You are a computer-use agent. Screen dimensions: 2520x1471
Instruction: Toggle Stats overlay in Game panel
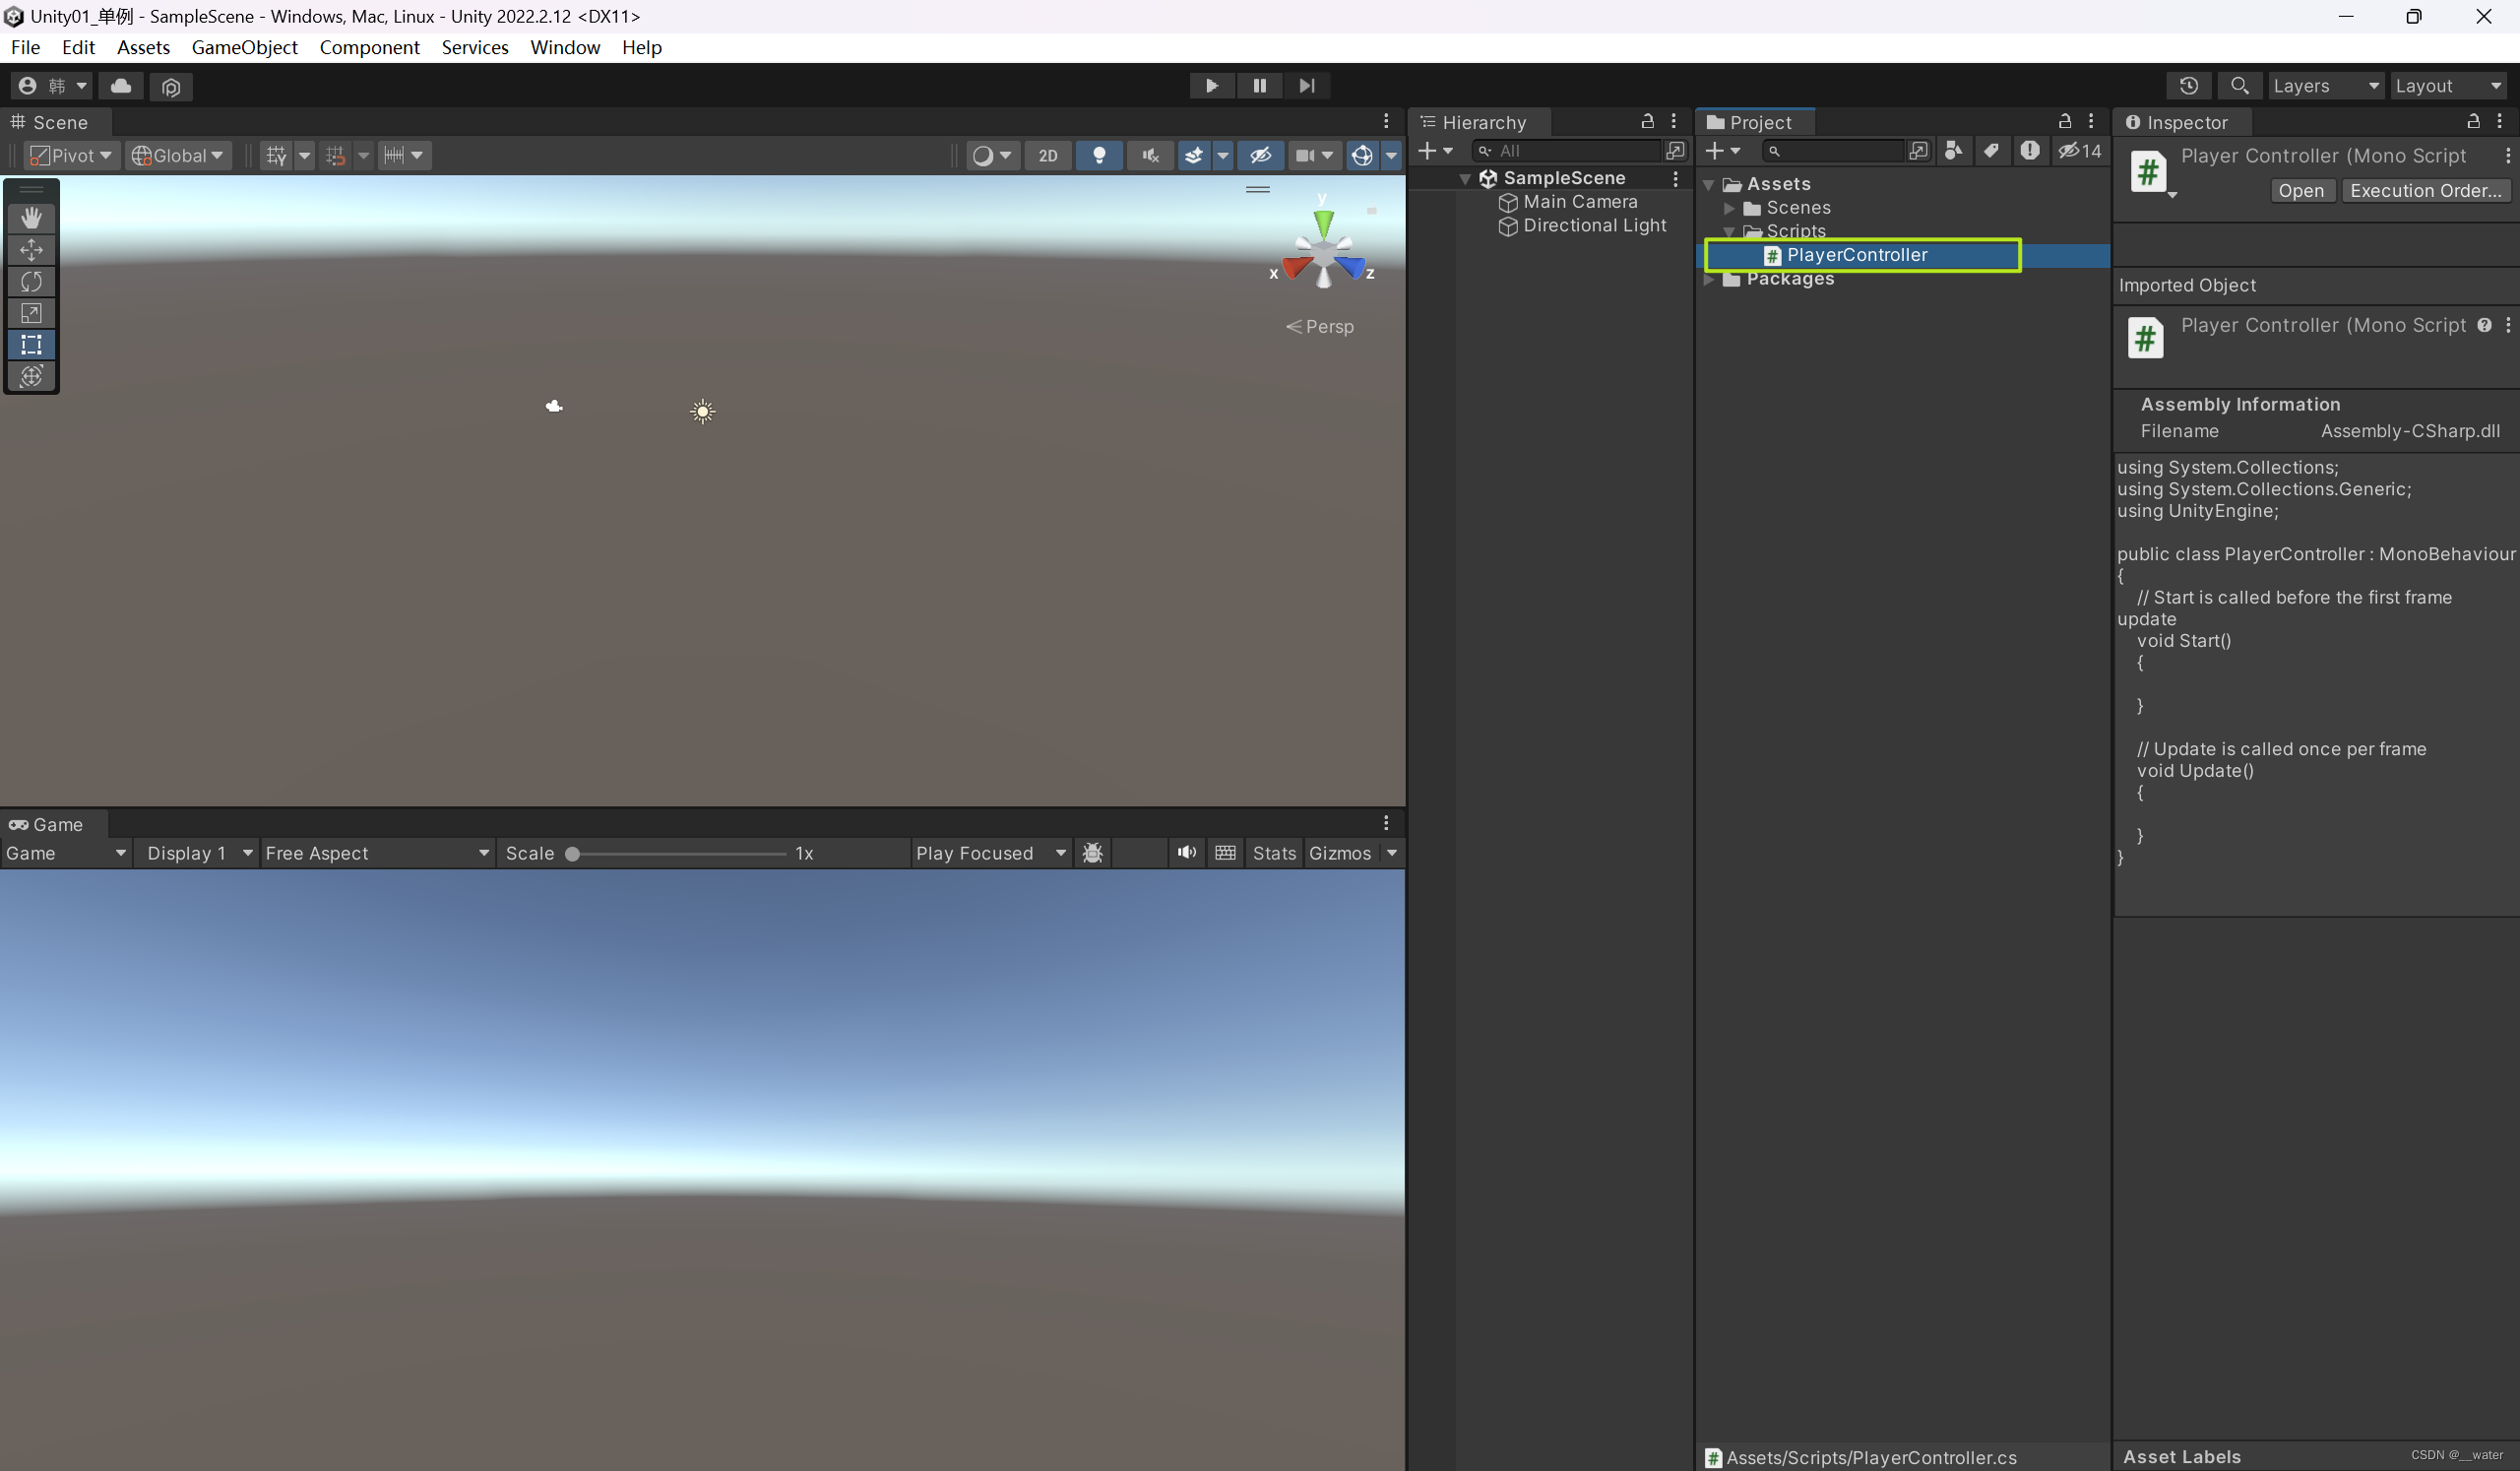1272,853
